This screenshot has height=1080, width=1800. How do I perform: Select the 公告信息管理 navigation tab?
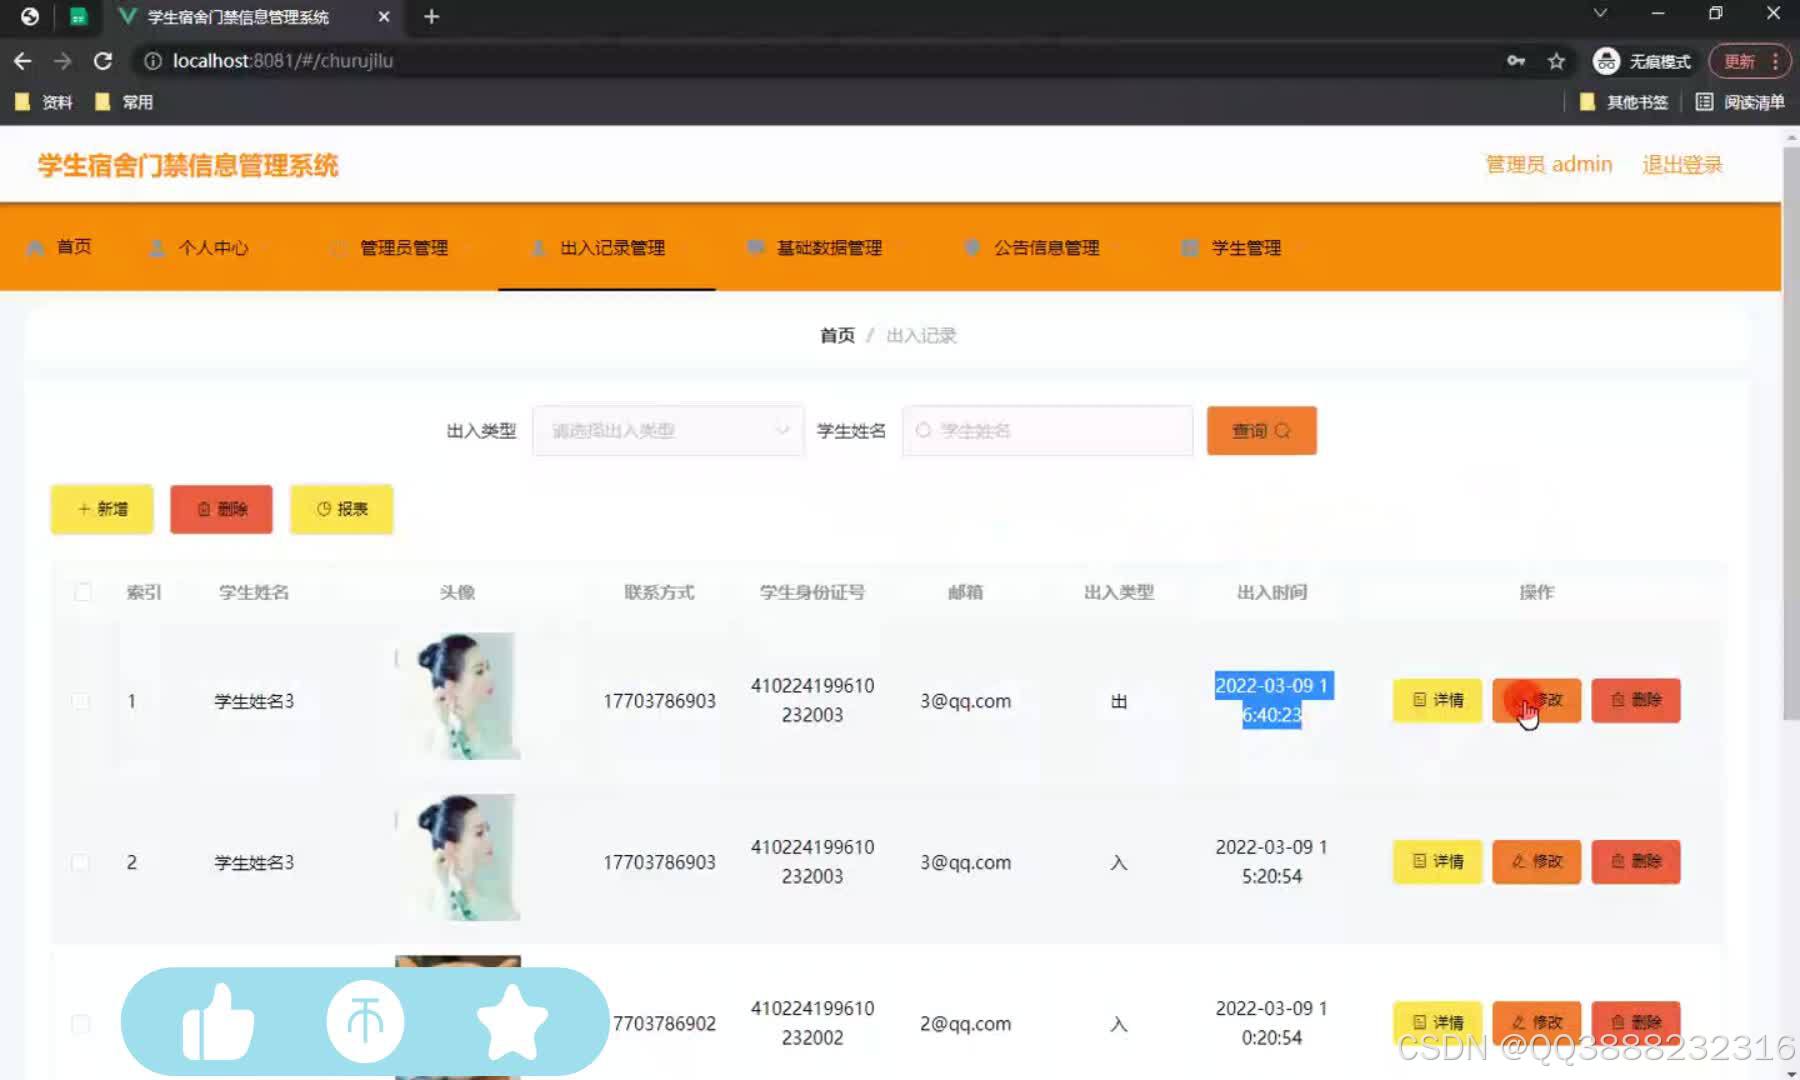1047,248
